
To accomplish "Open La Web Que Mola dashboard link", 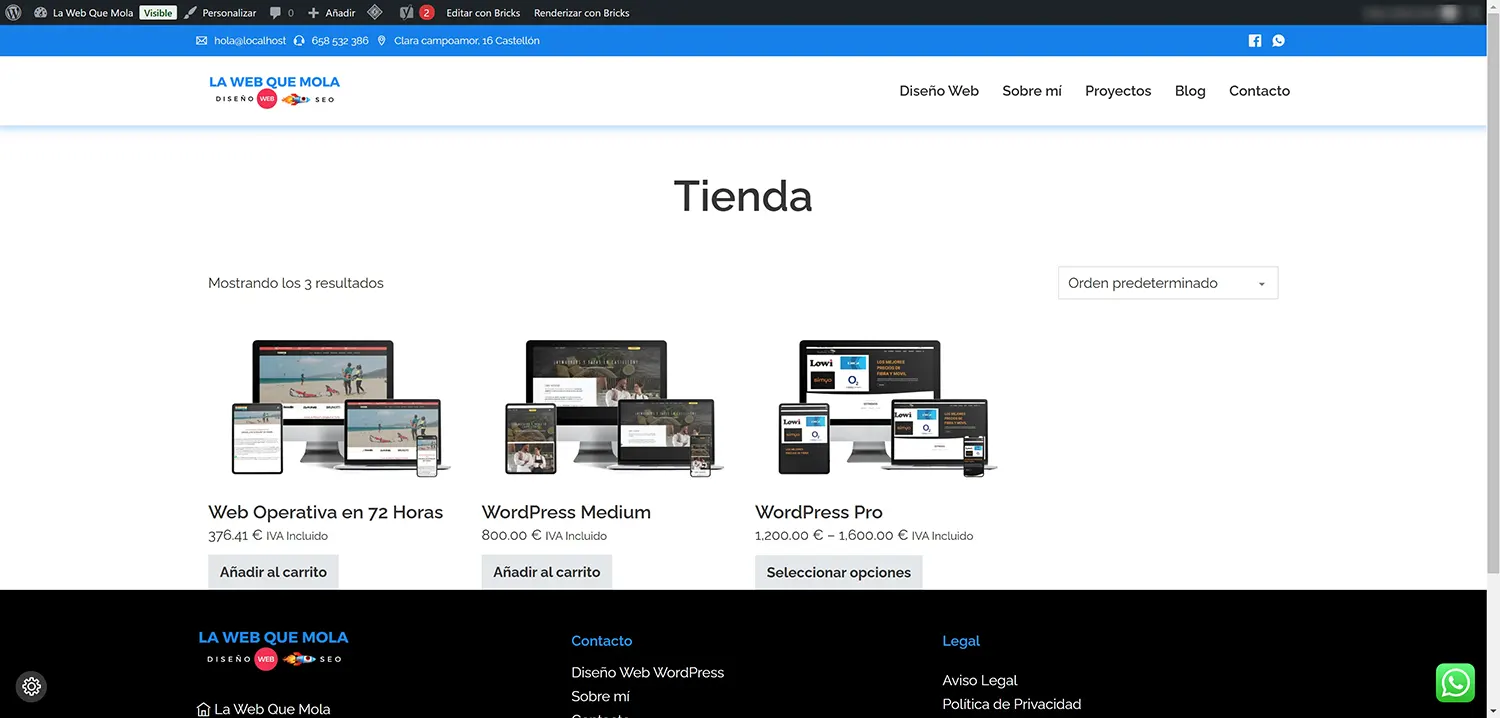I will tap(84, 13).
